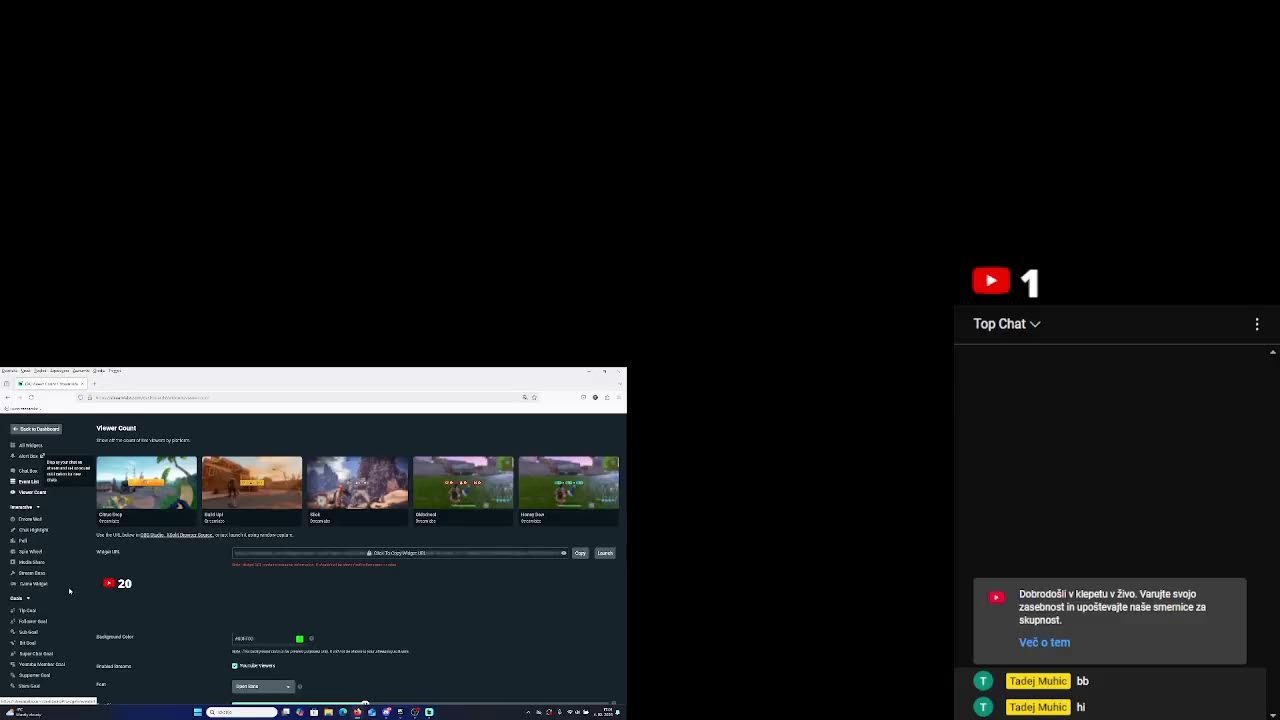The width and height of the screenshot is (1280, 720).
Task: Open the Več o tem link
Action: 1044,642
